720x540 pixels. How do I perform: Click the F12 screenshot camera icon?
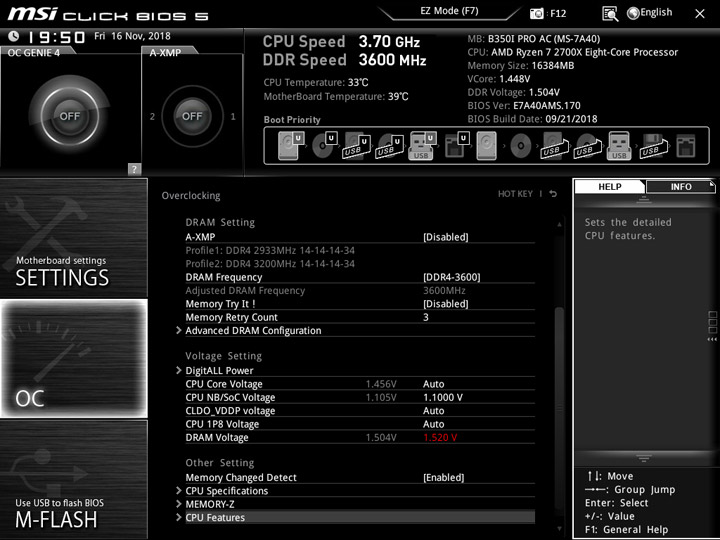tap(536, 14)
